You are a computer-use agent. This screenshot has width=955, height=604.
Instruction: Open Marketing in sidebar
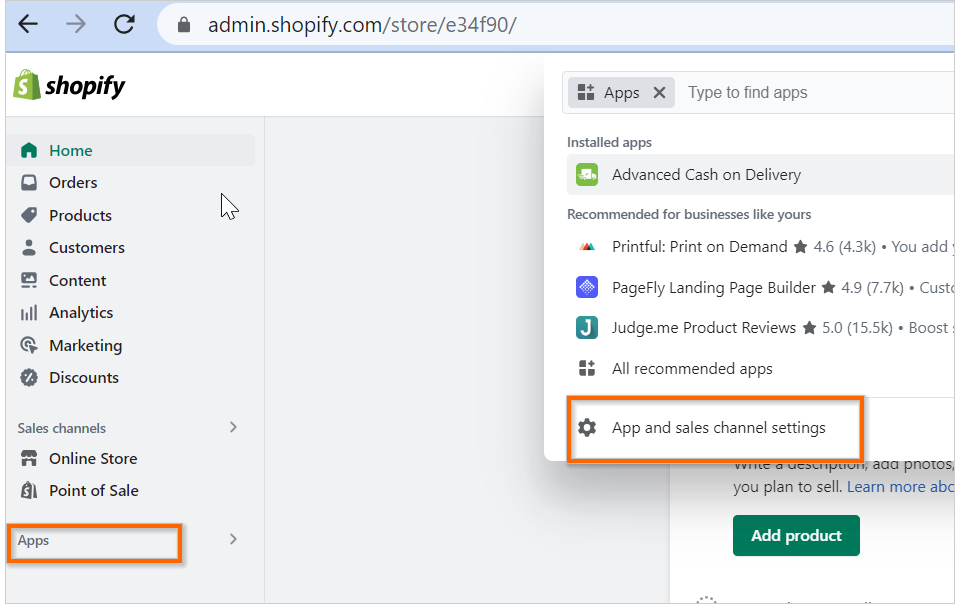[85, 346]
